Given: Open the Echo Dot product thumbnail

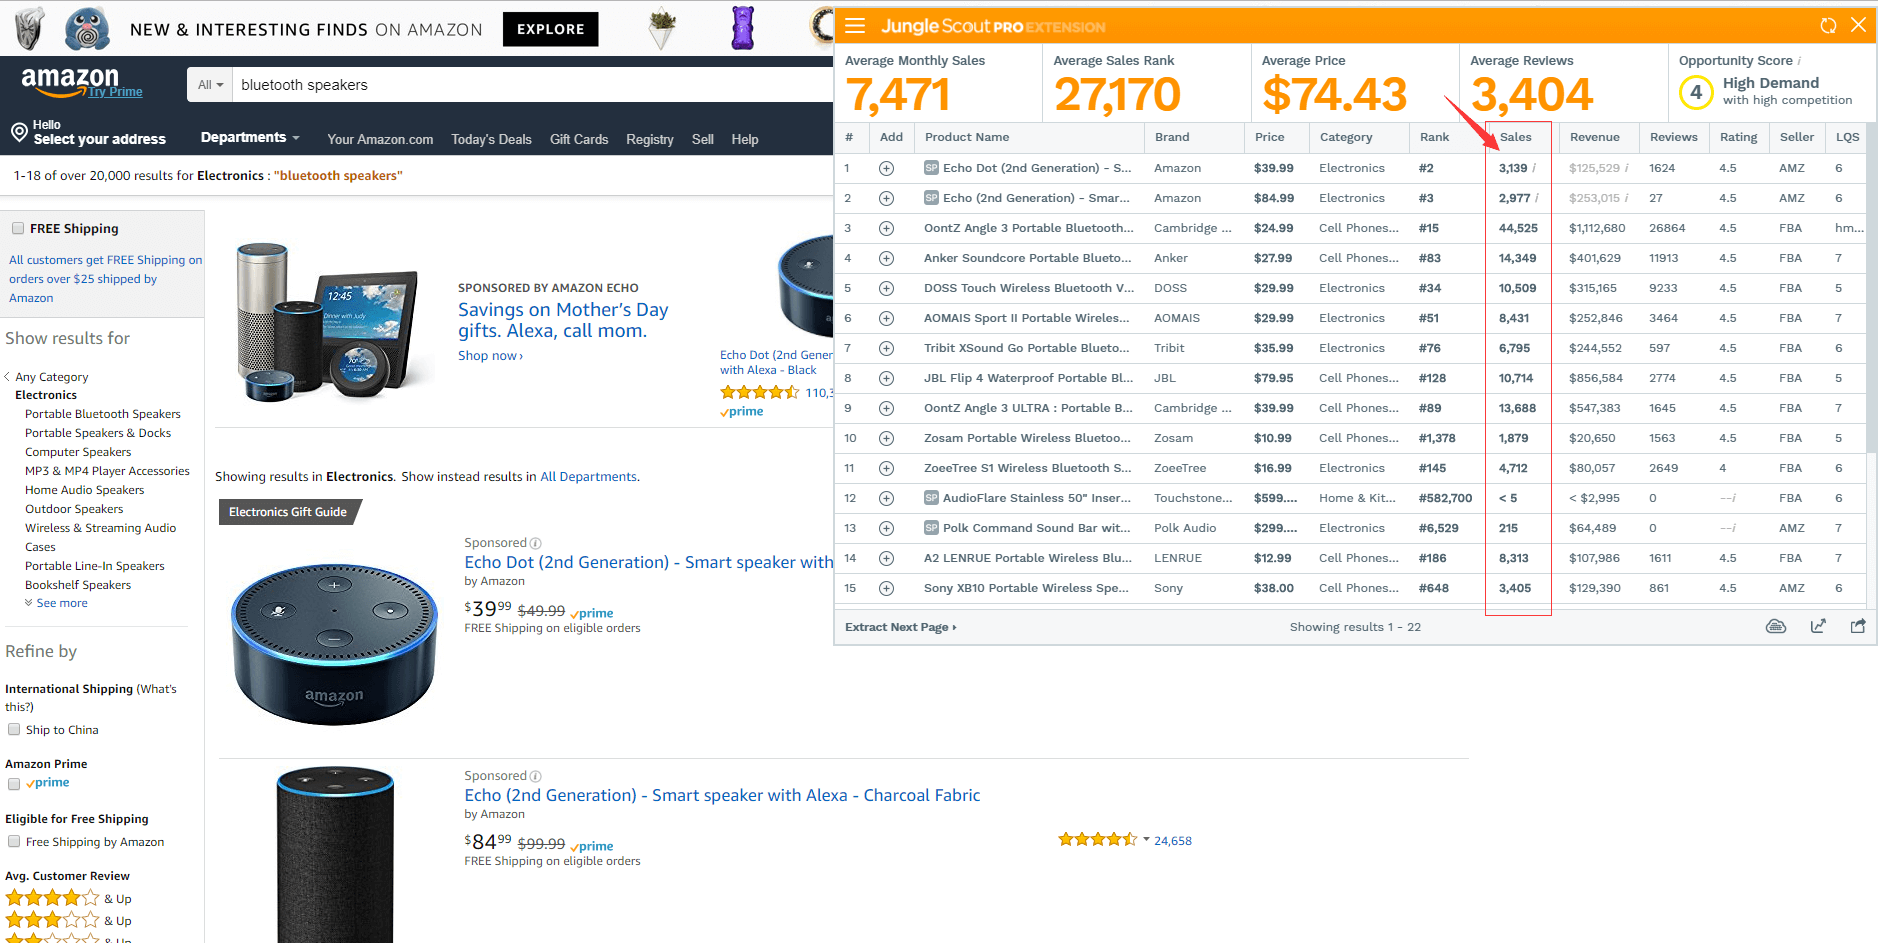Looking at the screenshot, I should pyautogui.click(x=334, y=644).
